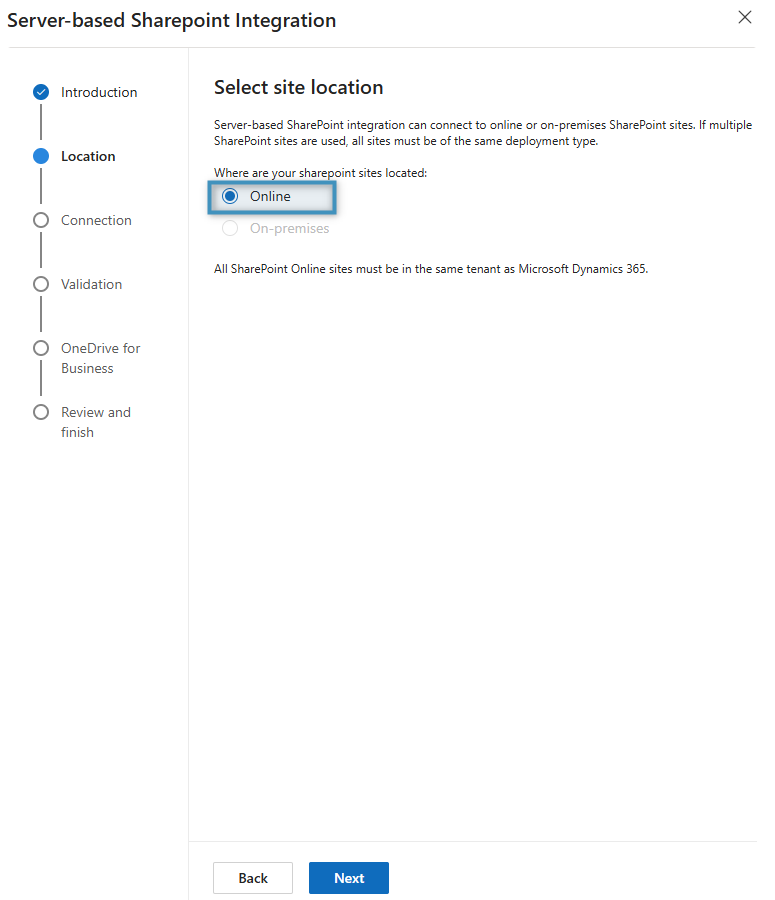775x900 pixels.
Task: Click the Validation step circle icon
Action: (41, 284)
